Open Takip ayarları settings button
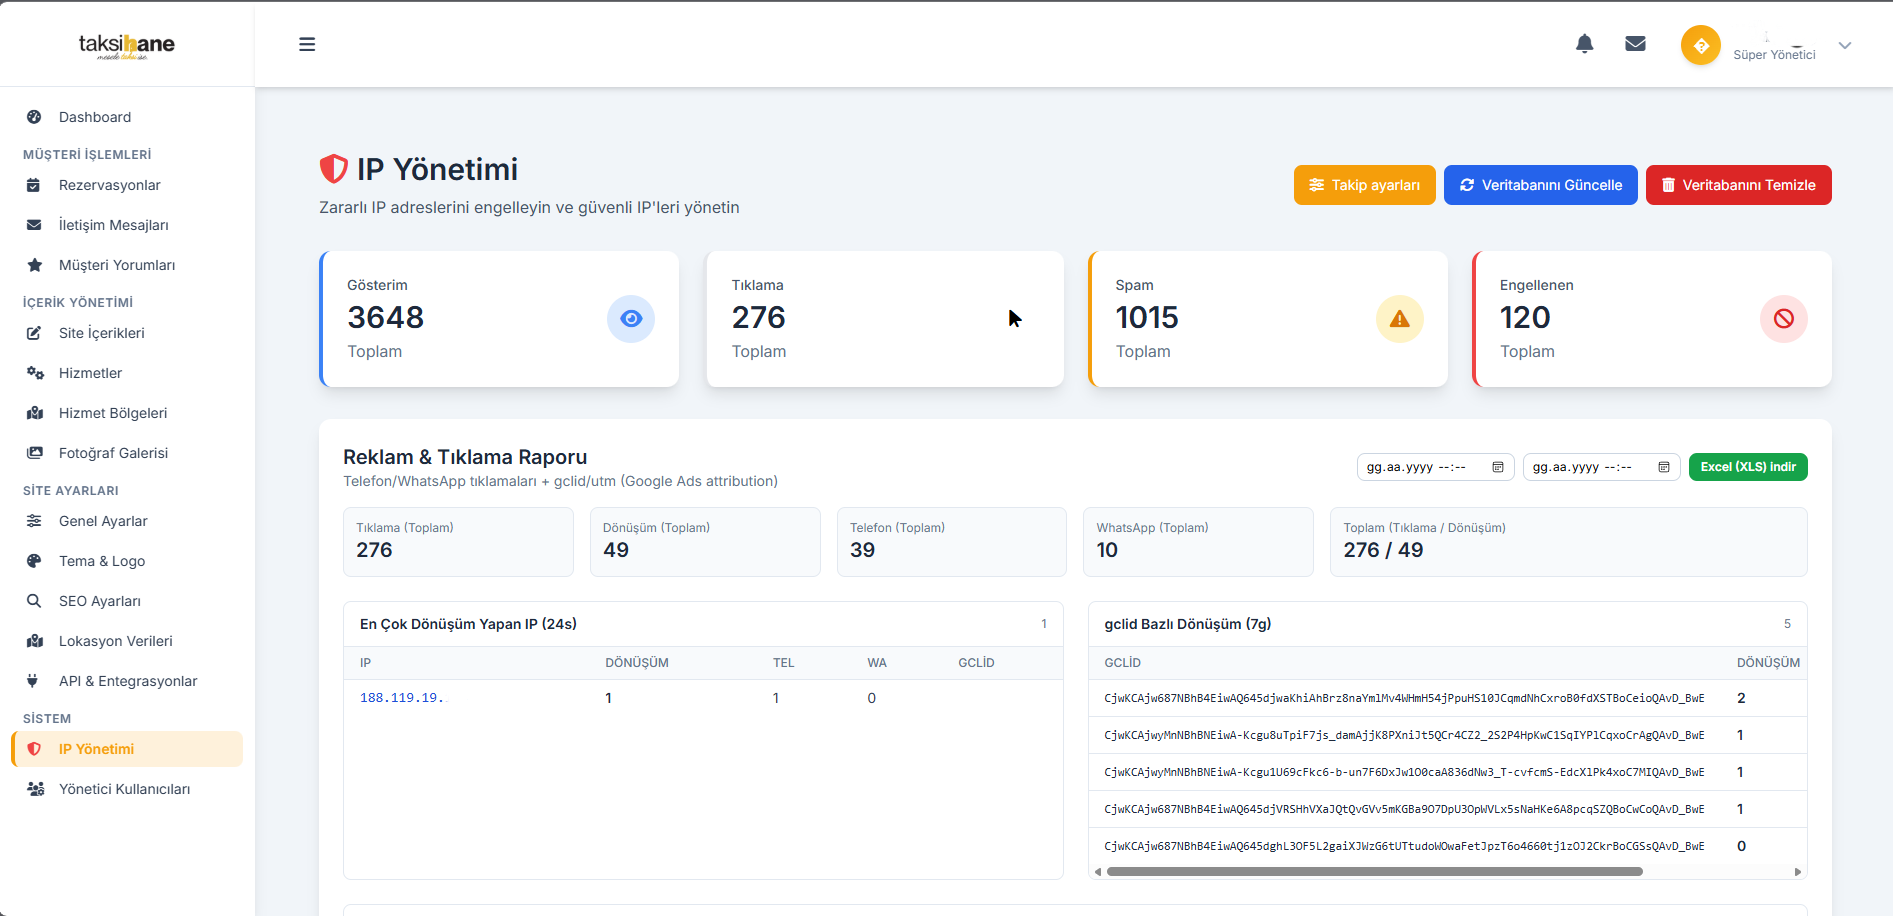Viewport: 1893px width, 916px height. pos(1364,185)
